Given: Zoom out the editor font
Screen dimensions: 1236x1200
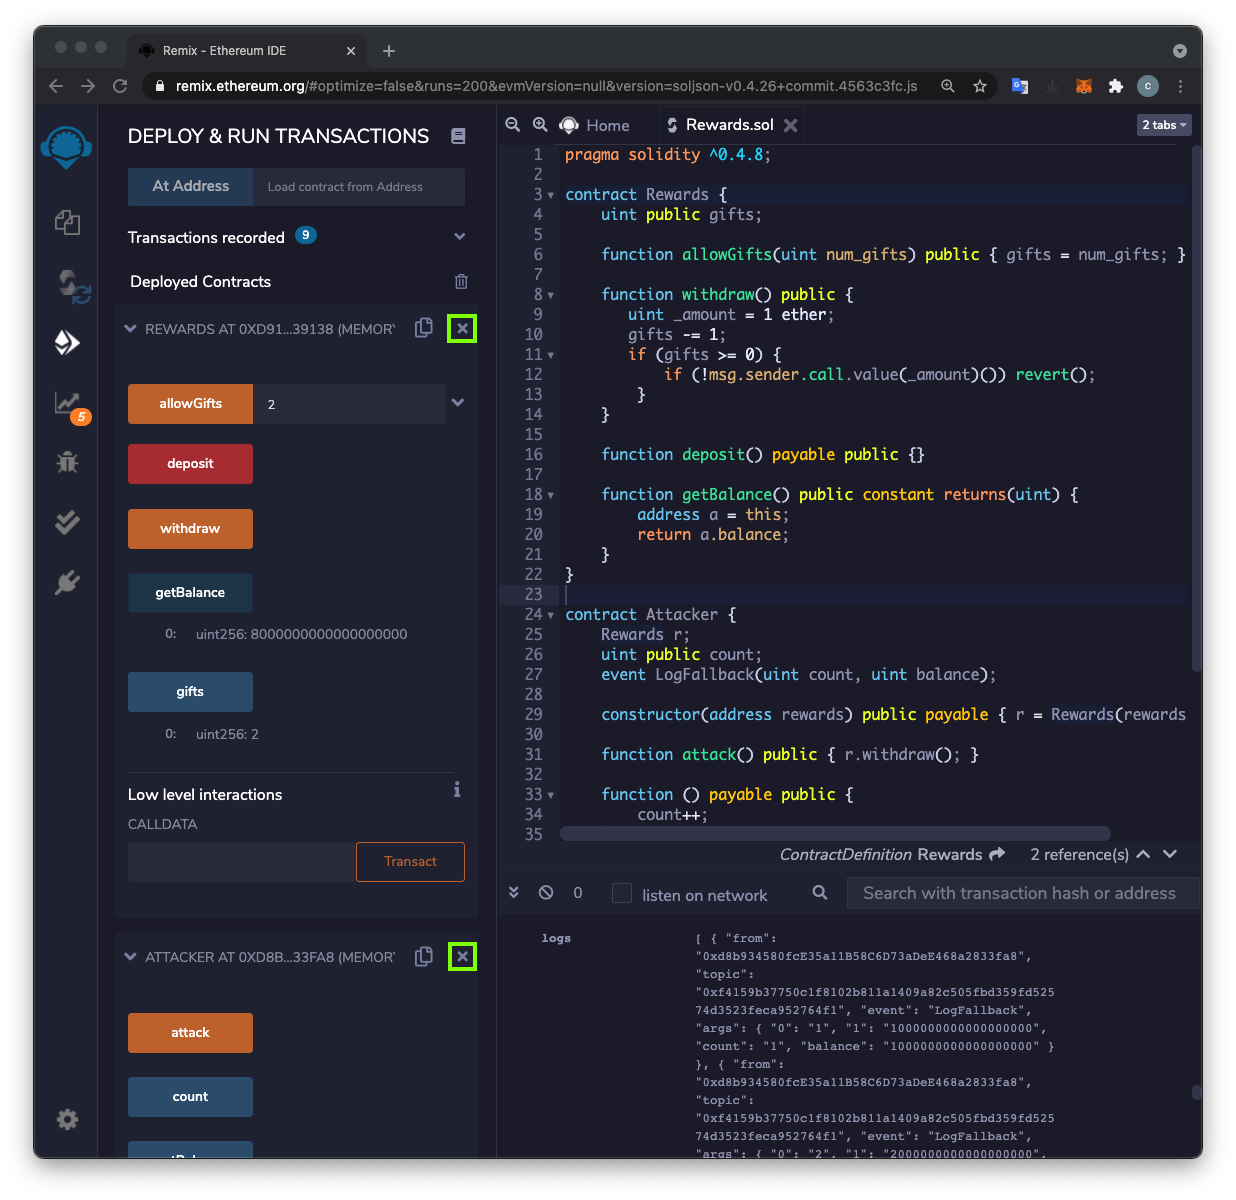Looking at the screenshot, I should pyautogui.click(x=513, y=125).
